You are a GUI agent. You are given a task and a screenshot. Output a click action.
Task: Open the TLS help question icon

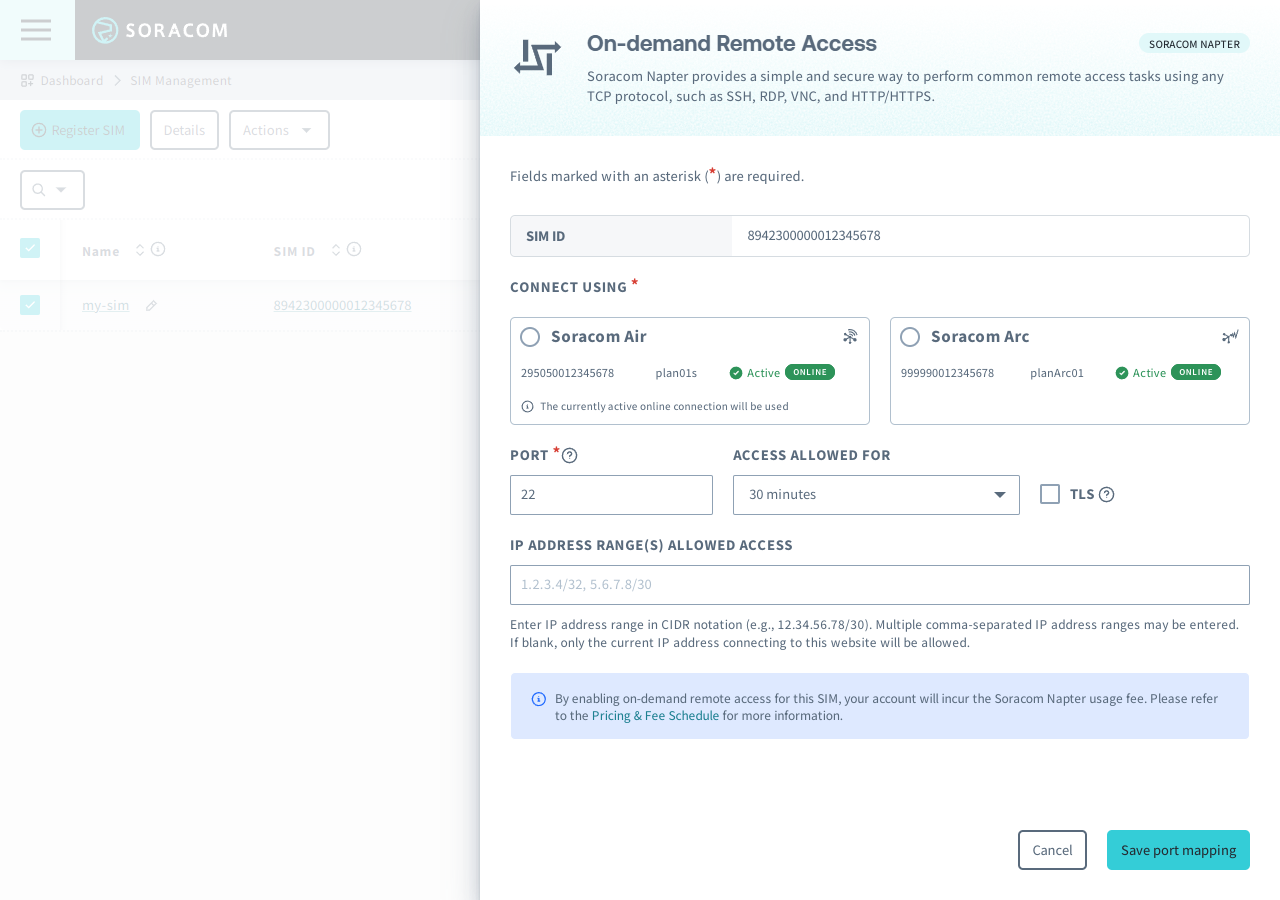tap(1106, 494)
